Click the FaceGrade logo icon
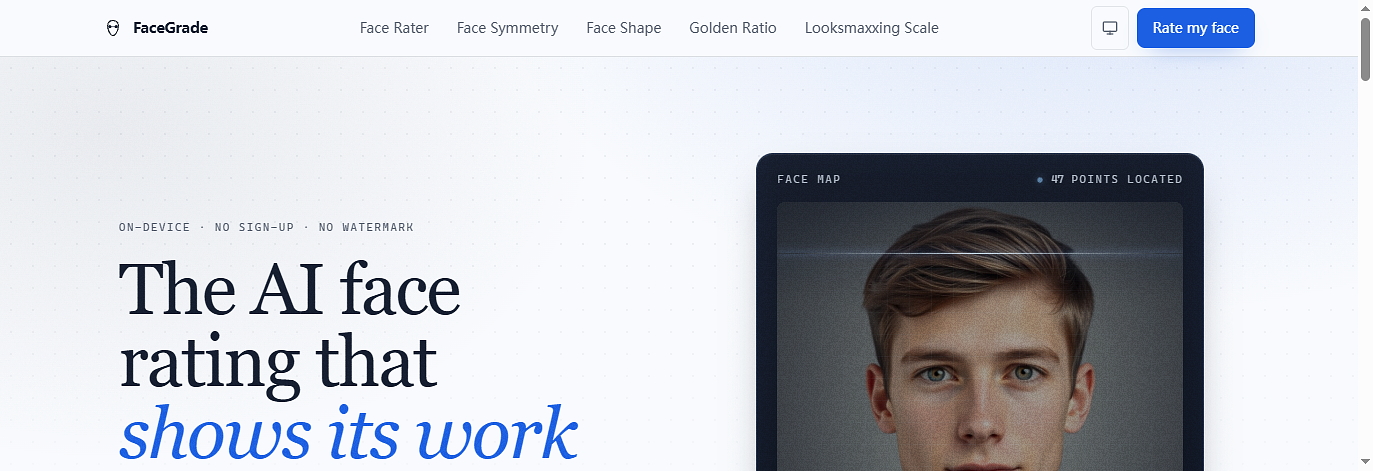This screenshot has width=1373, height=471. tap(113, 28)
